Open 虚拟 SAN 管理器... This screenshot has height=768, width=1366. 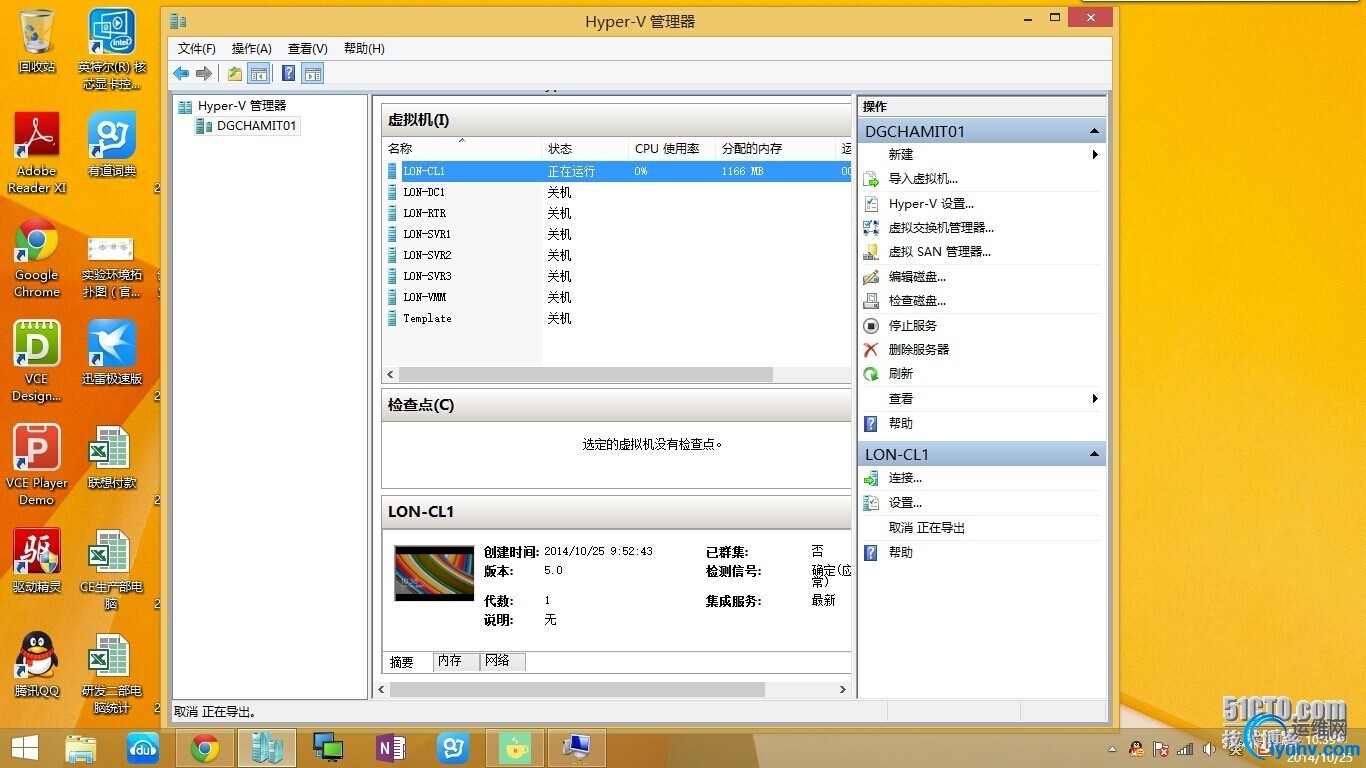tap(939, 252)
